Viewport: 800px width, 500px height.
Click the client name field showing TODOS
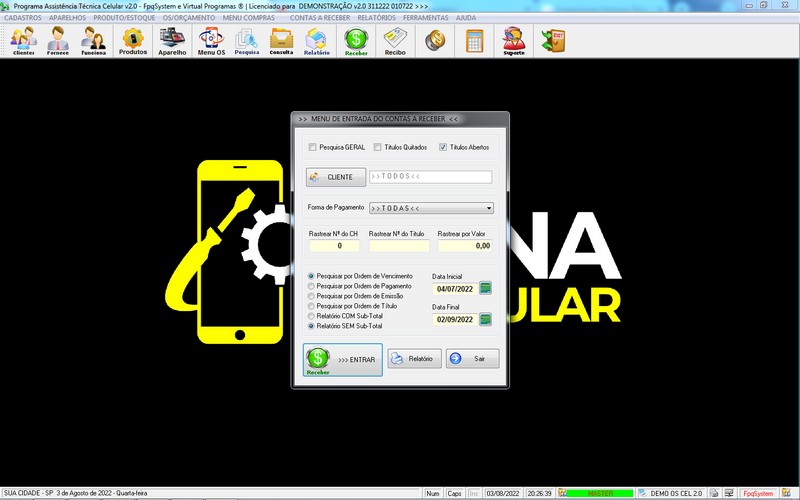(x=431, y=177)
